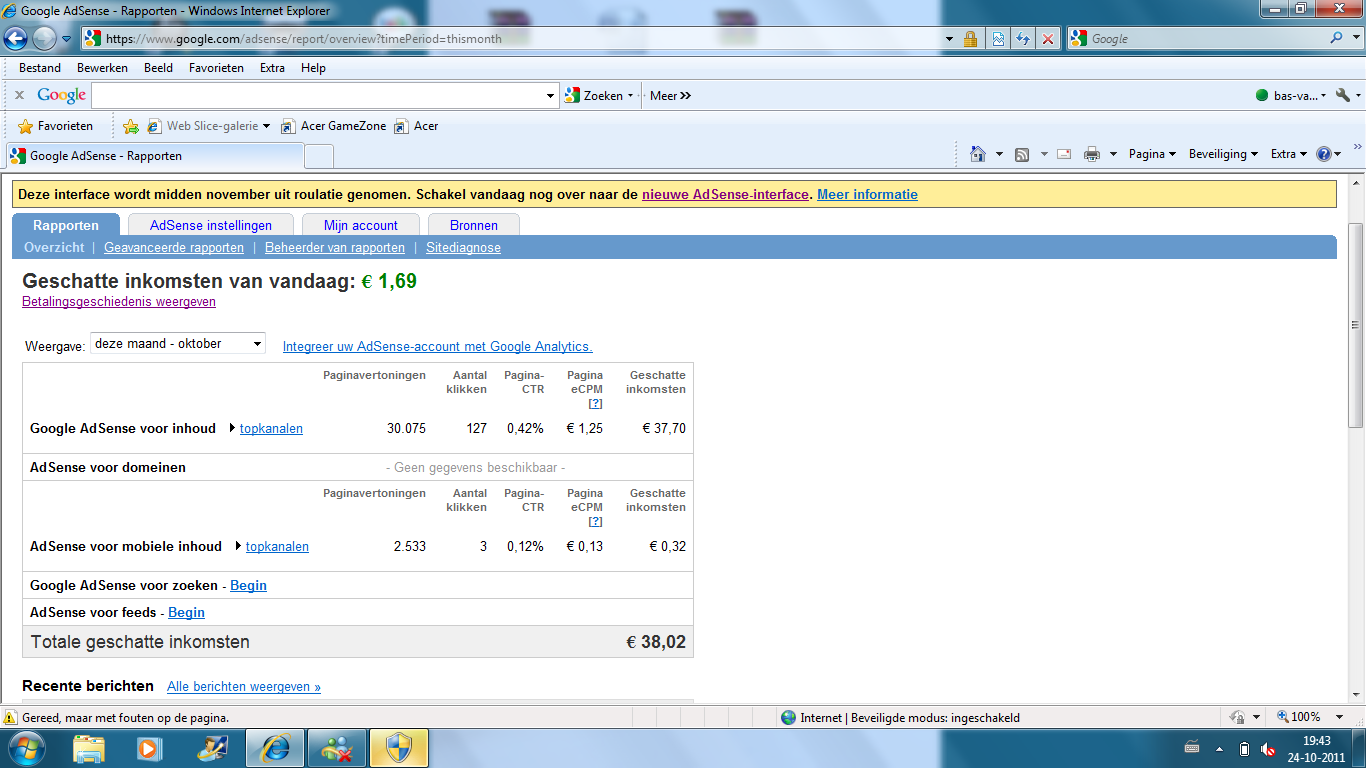The width and height of the screenshot is (1366, 768).
Task: Switch to the AdSense instellingen tab
Action: [x=211, y=225]
